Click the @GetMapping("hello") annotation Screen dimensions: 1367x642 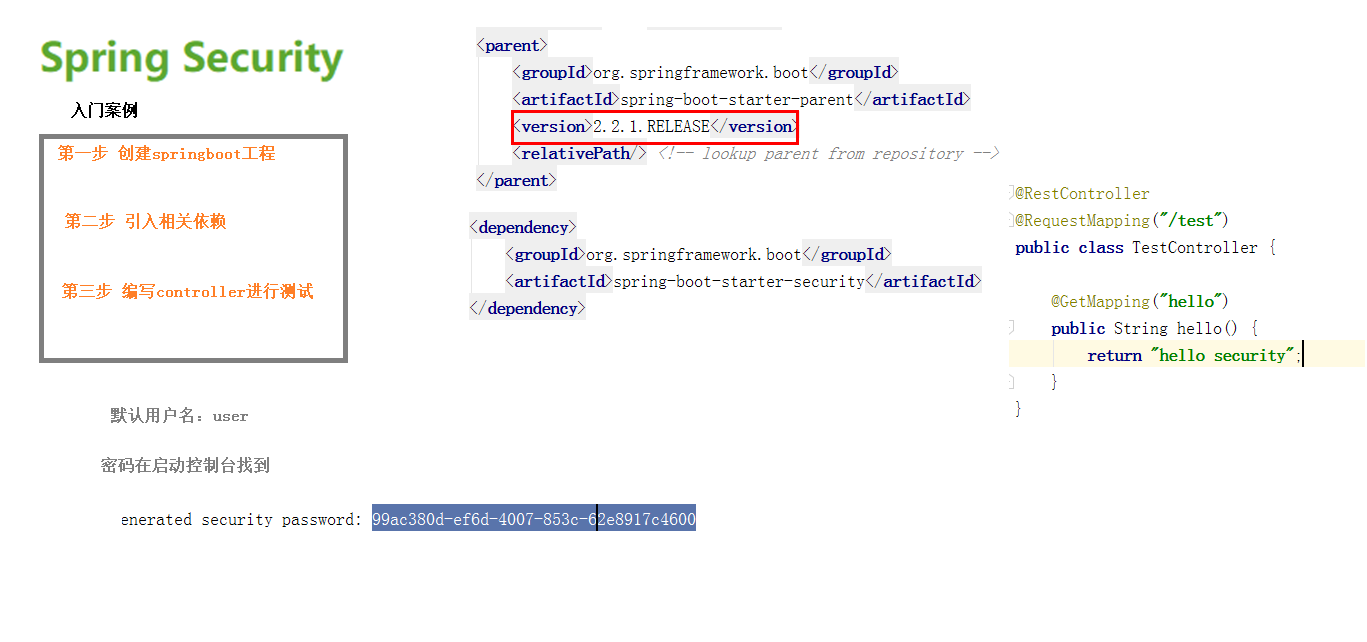1140,302
